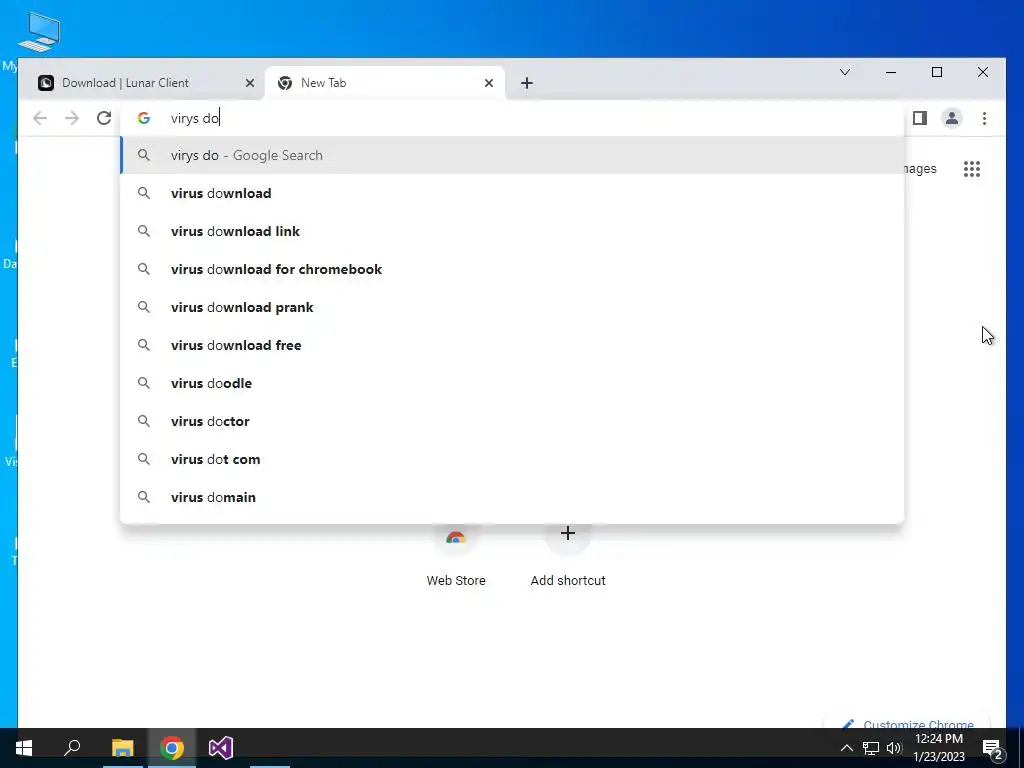Choose 'virus download' suggestion

point(513,193)
